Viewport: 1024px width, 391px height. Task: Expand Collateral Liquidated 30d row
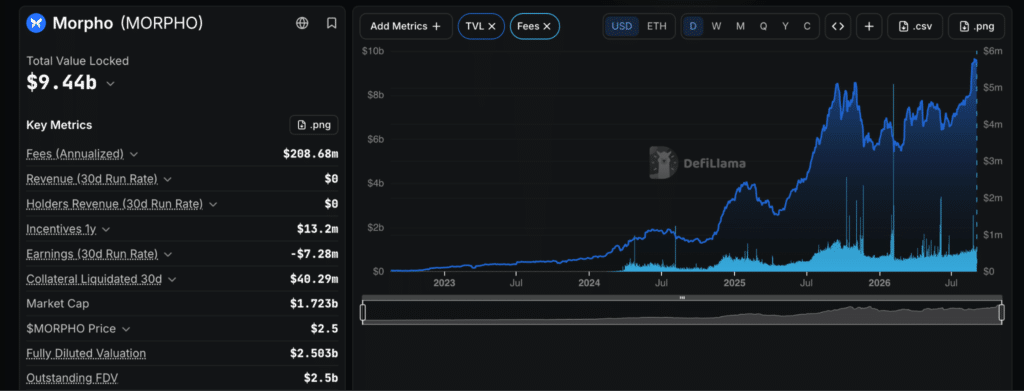172,279
